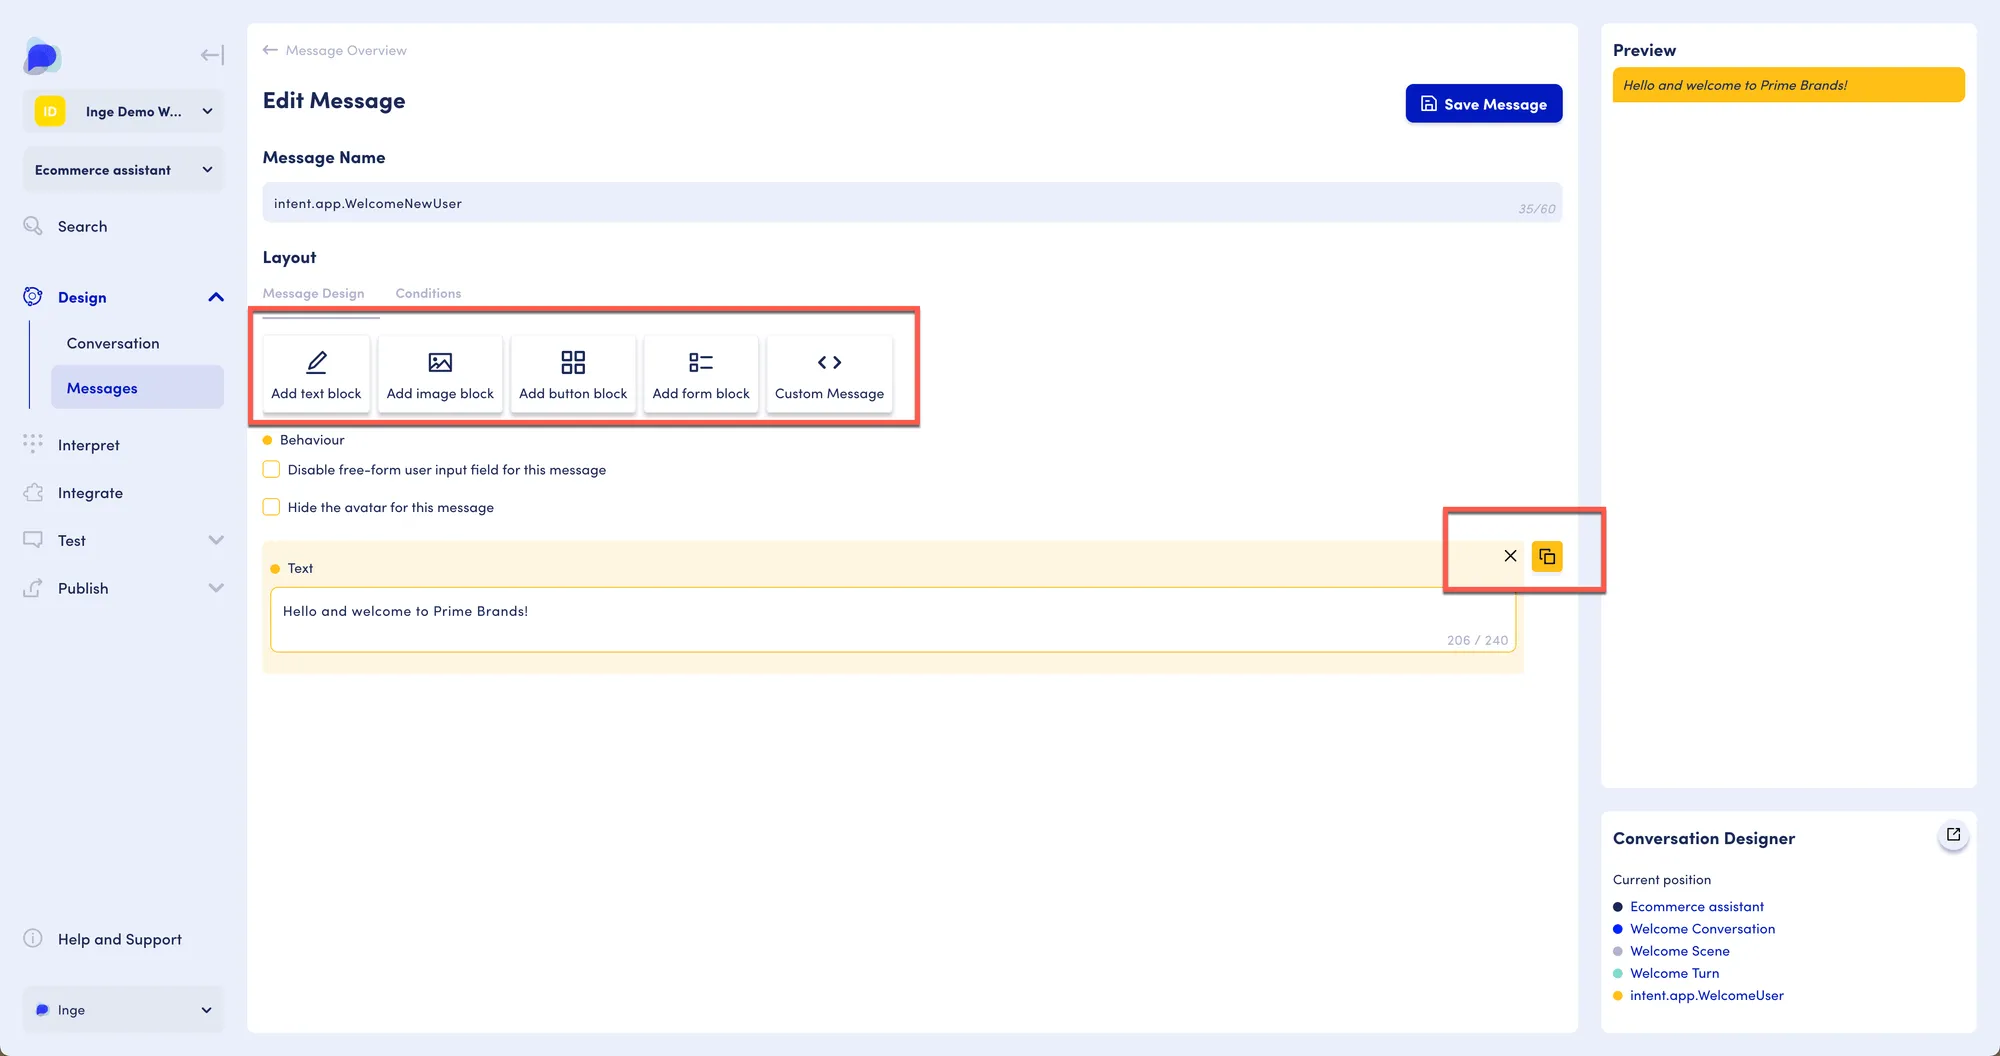Click the app logo speech bubble icon
2000x1056 pixels.
[x=42, y=56]
